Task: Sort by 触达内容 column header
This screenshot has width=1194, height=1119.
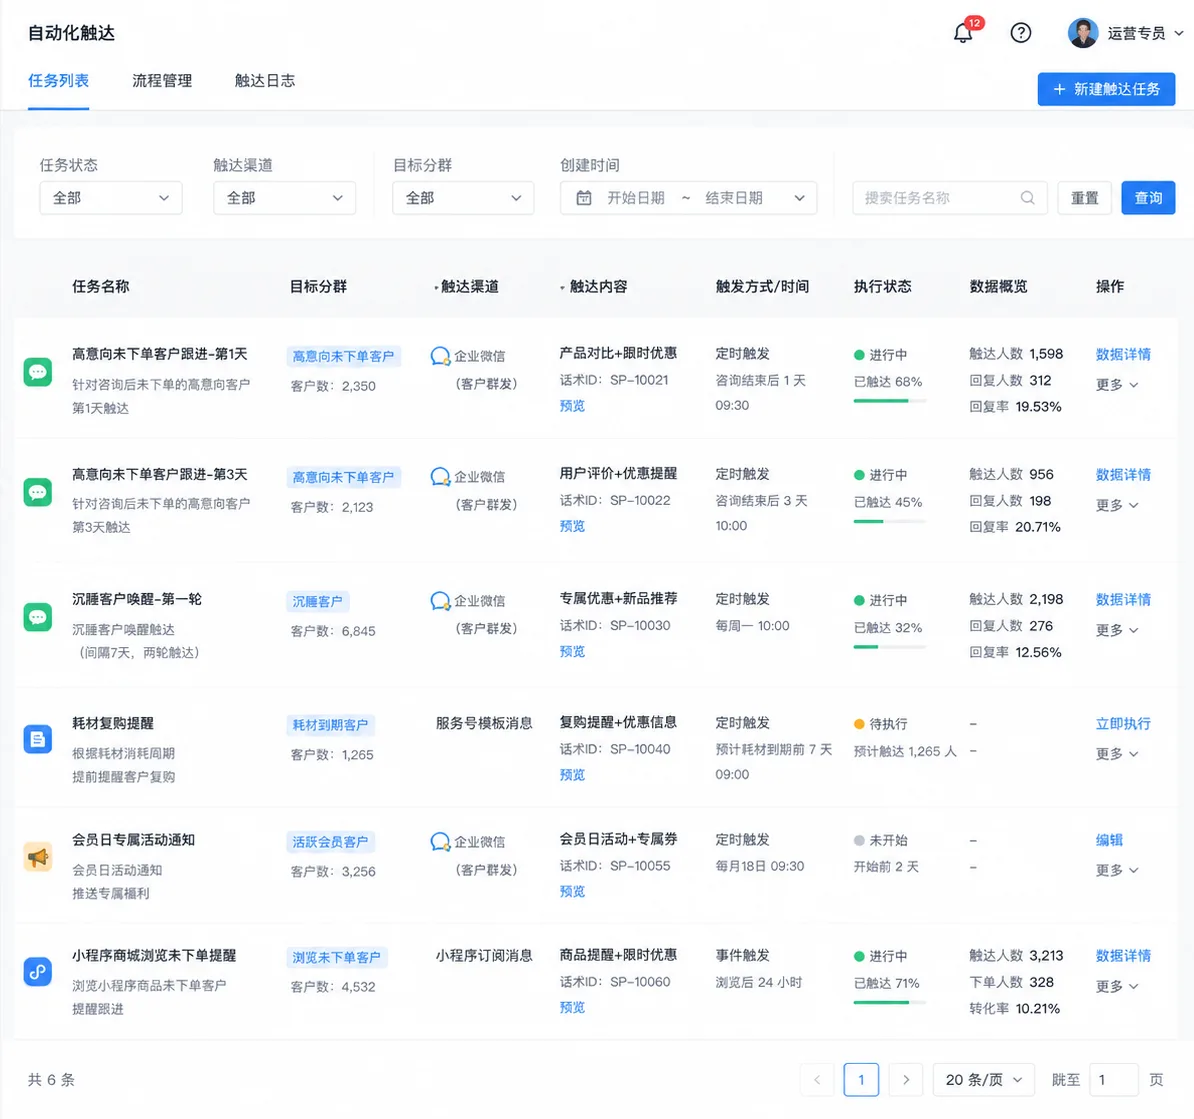Action: (594, 287)
